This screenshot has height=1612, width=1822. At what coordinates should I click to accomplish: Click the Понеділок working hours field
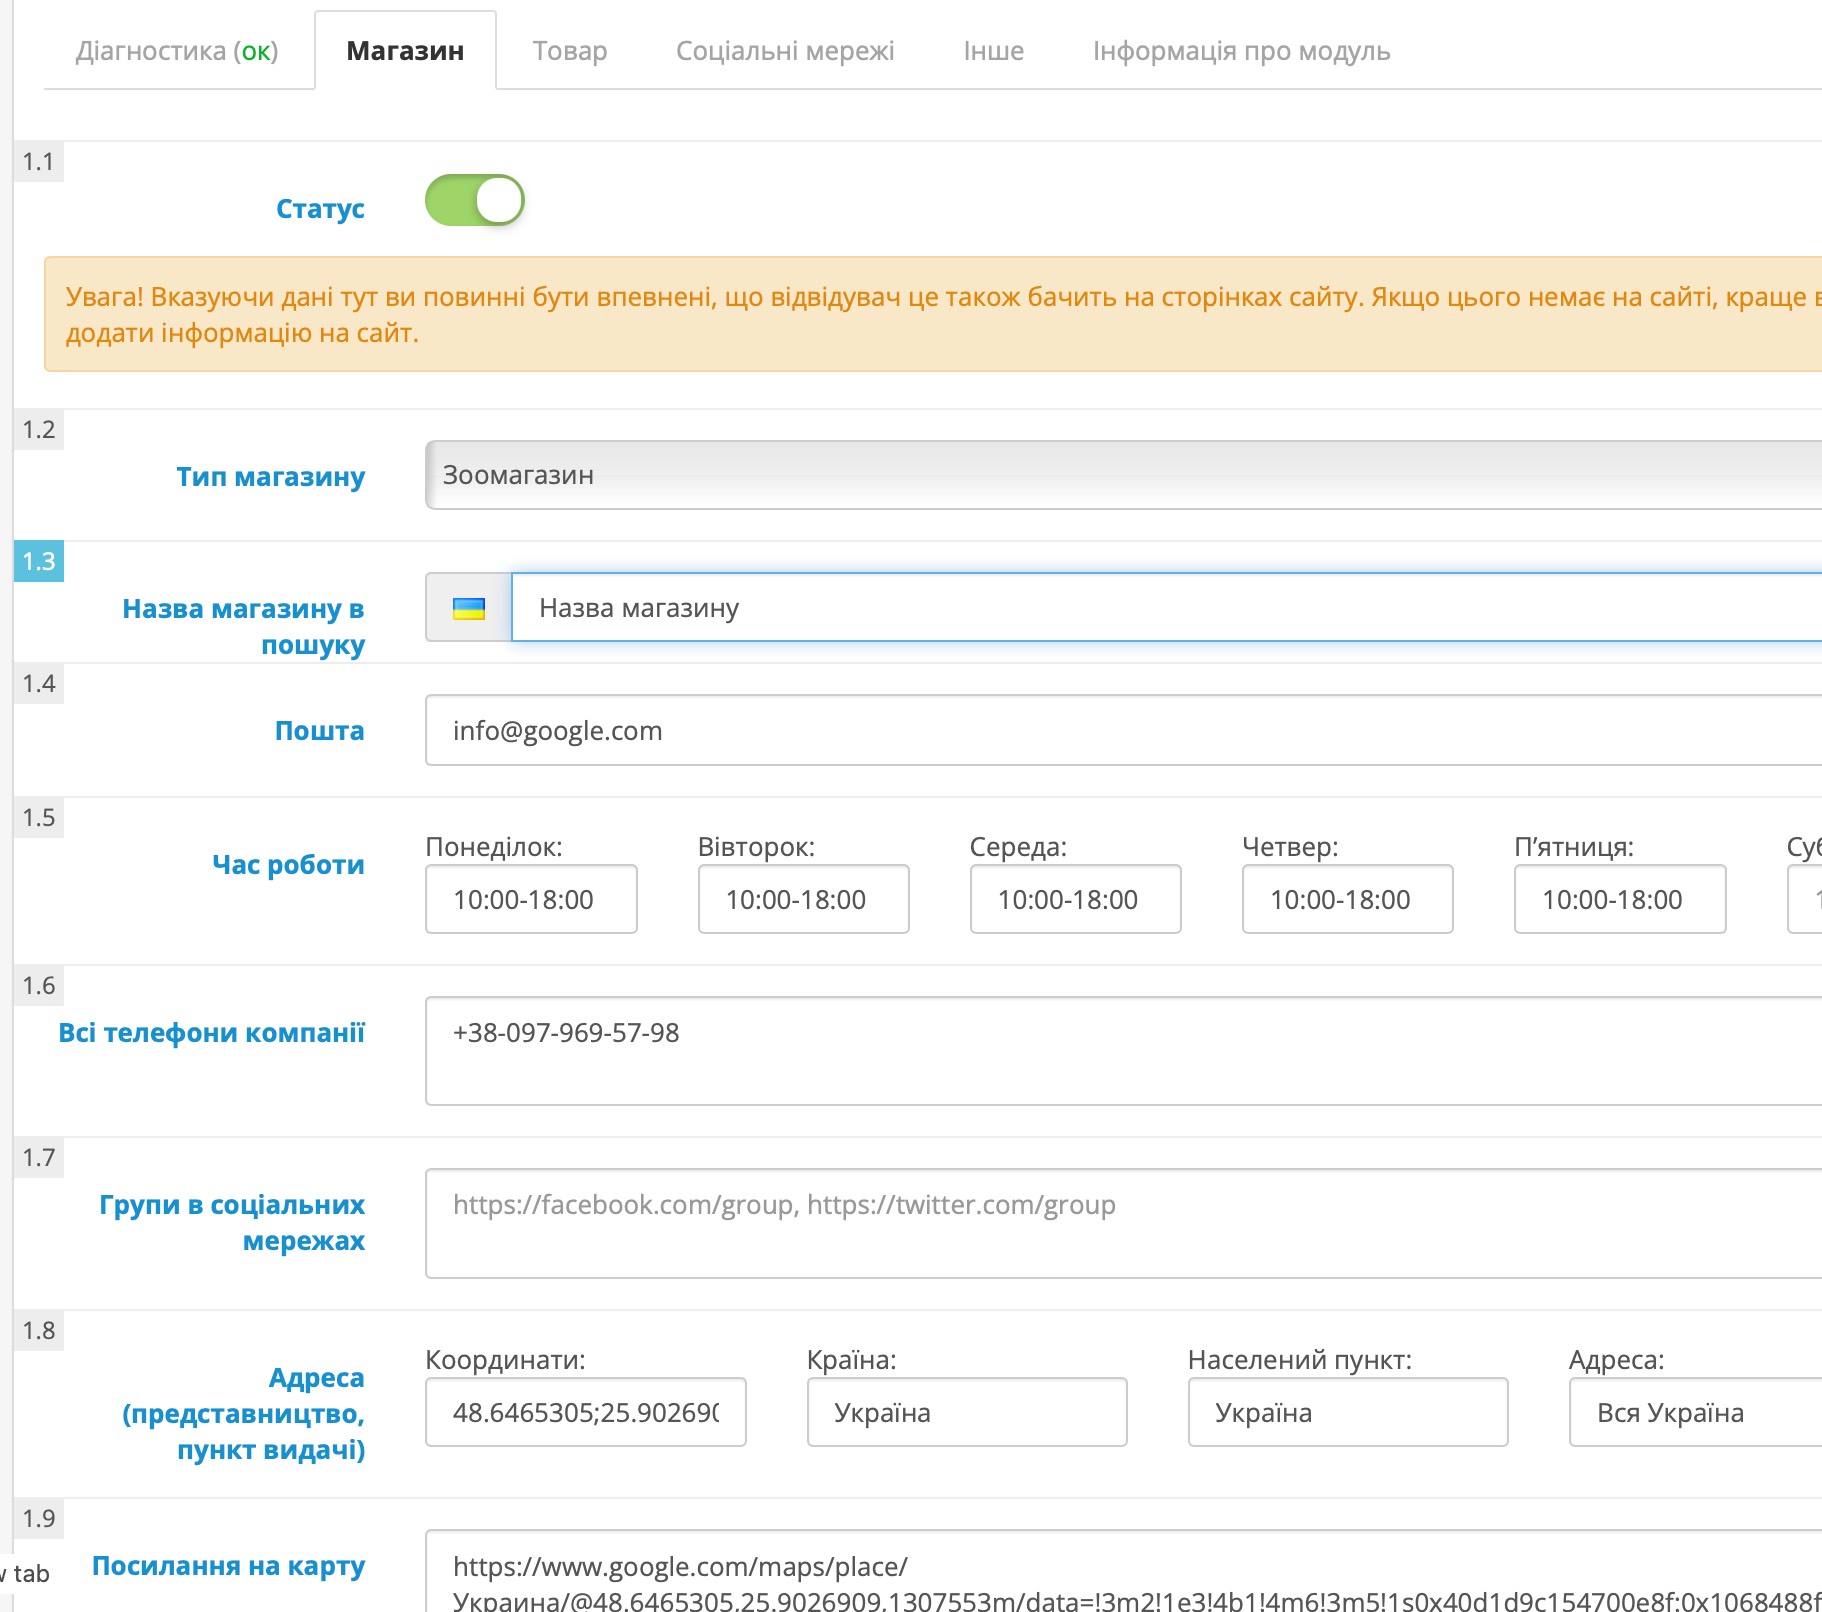[531, 899]
